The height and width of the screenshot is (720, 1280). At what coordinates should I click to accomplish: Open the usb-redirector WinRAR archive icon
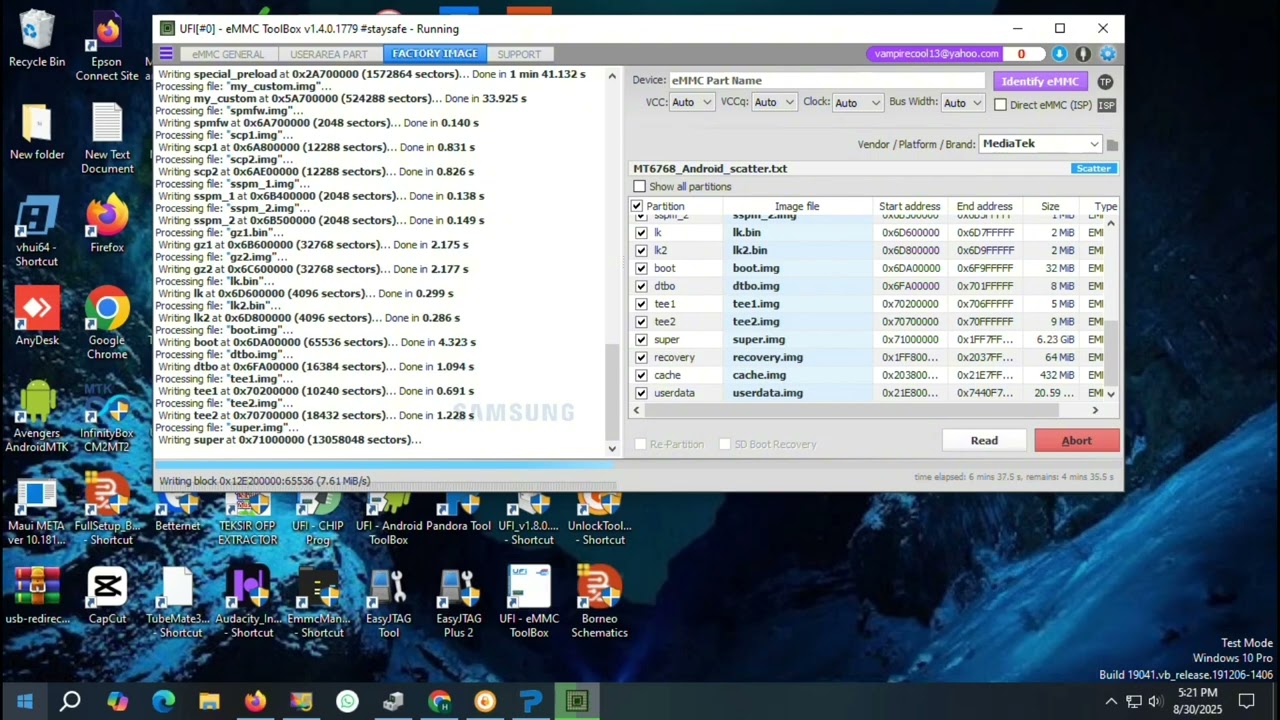tap(37, 596)
